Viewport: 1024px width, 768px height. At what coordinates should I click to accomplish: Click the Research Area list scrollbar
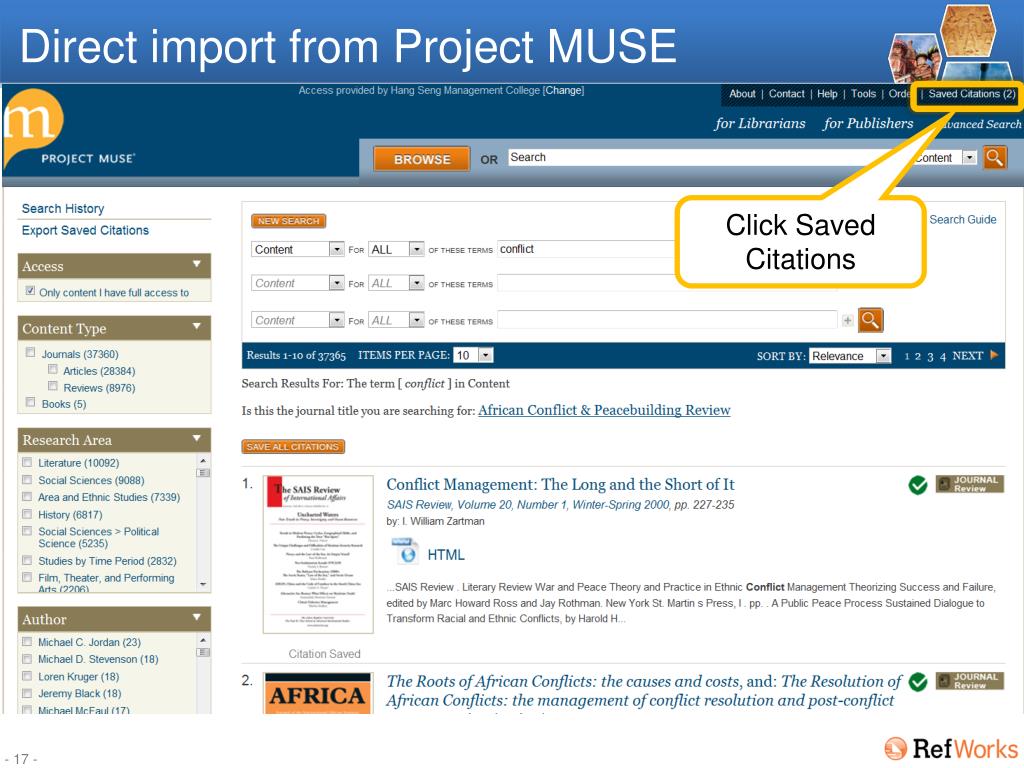click(x=203, y=522)
